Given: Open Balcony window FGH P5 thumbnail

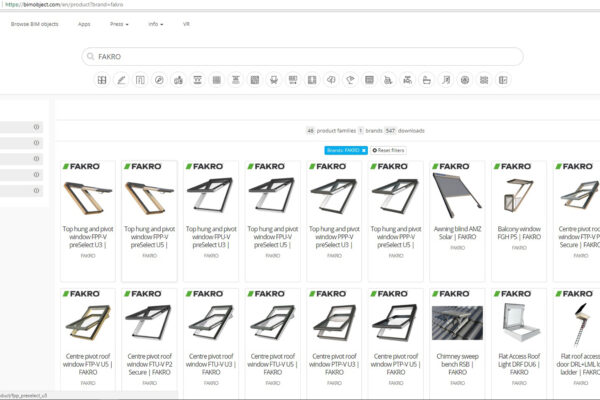Looking at the screenshot, I should pos(519,196).
